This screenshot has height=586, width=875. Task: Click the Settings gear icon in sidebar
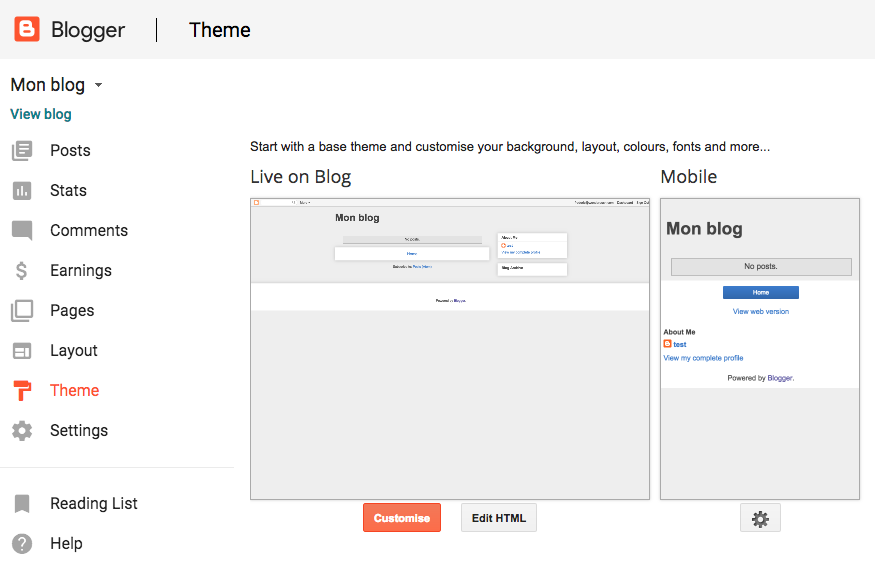(x=22, y=431)
